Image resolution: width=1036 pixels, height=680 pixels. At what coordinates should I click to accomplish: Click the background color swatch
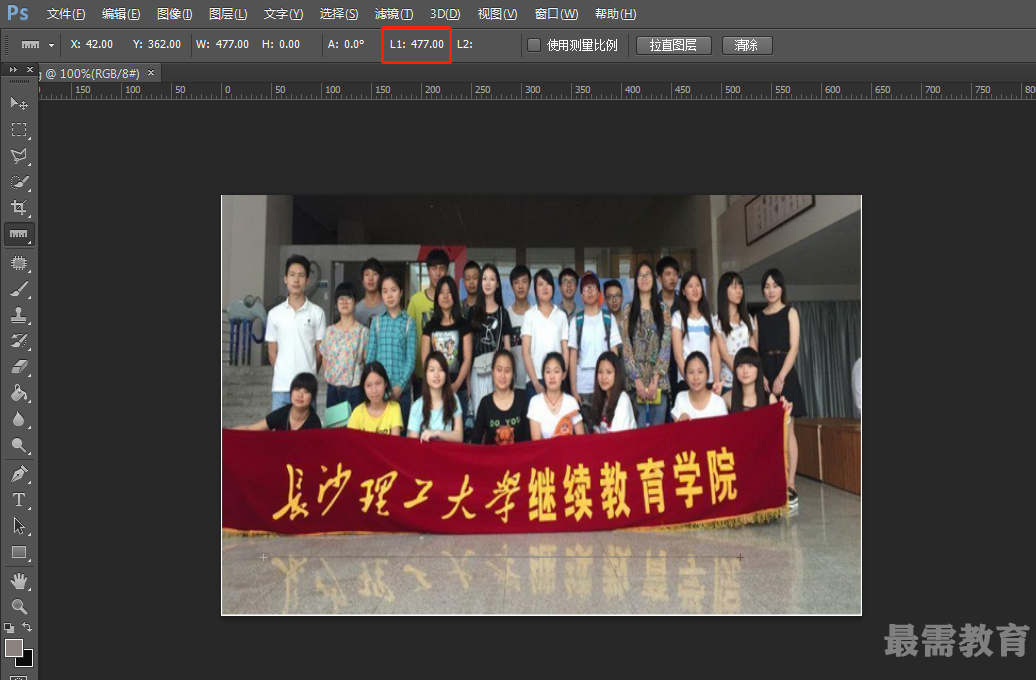pyautogui.click(x=26, y=660)
